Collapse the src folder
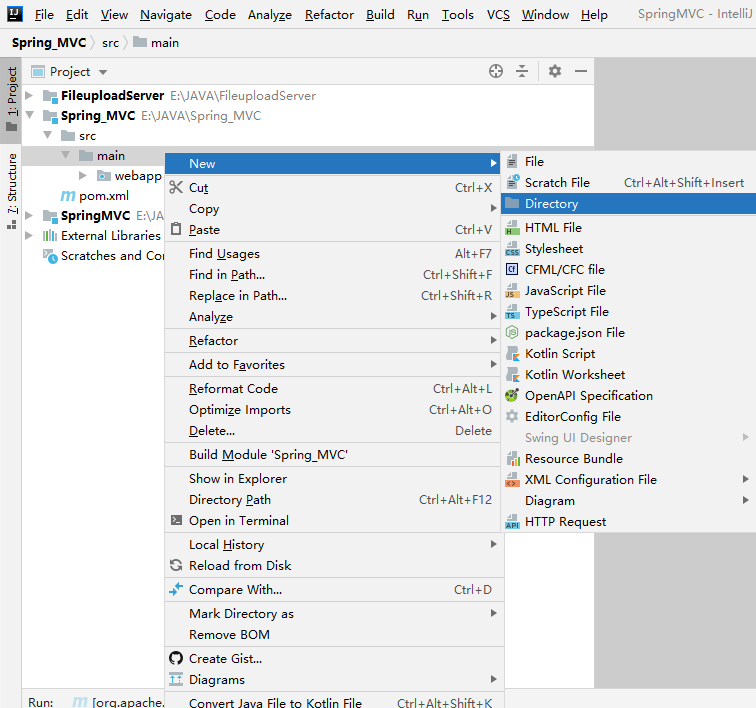 point(47,136)
